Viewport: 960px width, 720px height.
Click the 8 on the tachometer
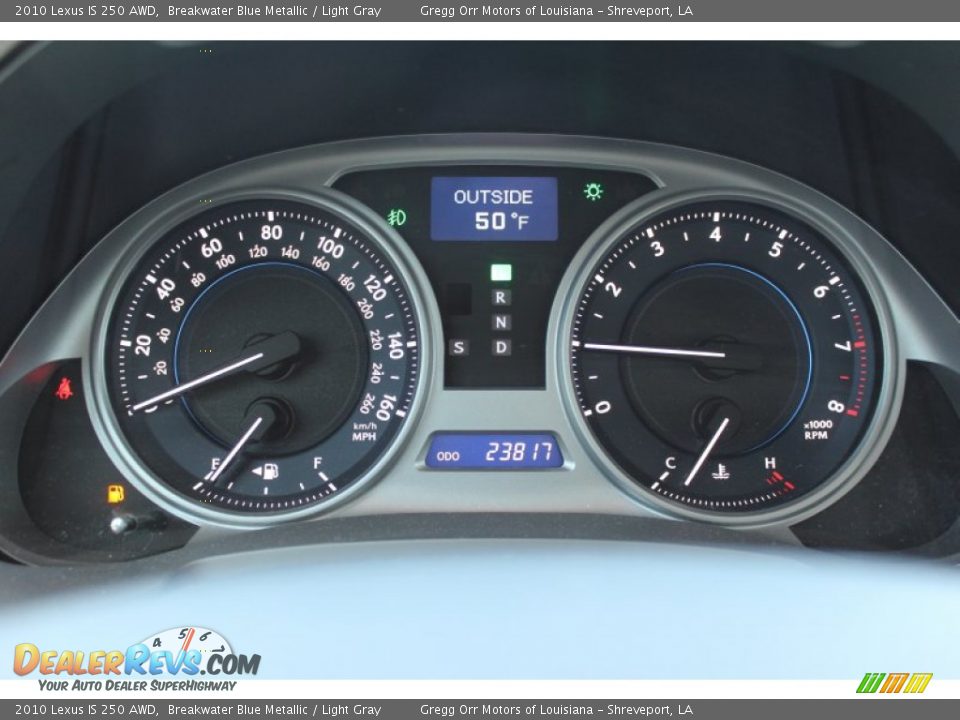point(836,406)
